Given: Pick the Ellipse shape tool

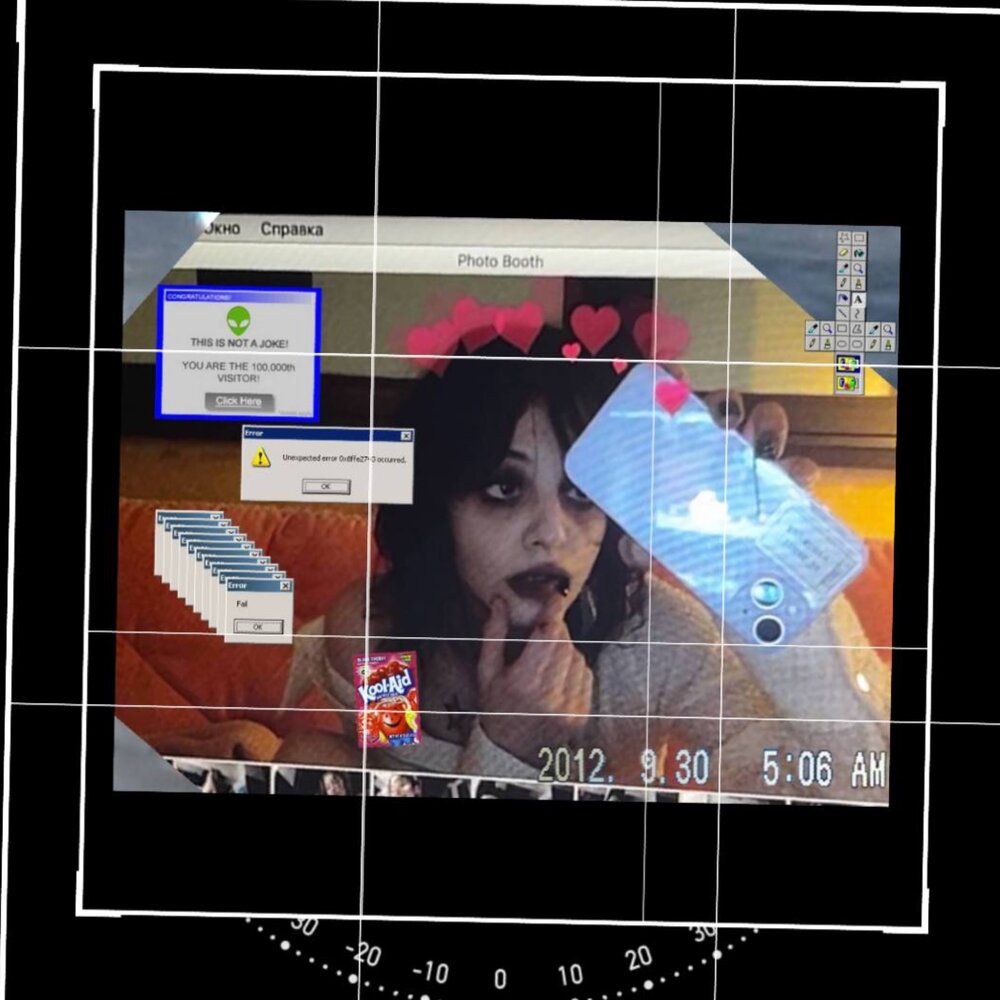Looking at the screenshot, I should tap(842, 344).
